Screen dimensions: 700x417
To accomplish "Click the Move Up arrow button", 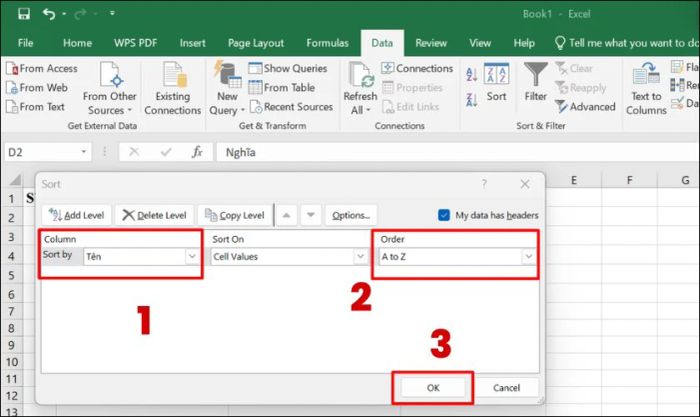I will pyautogui.click(x=287, y=215).
